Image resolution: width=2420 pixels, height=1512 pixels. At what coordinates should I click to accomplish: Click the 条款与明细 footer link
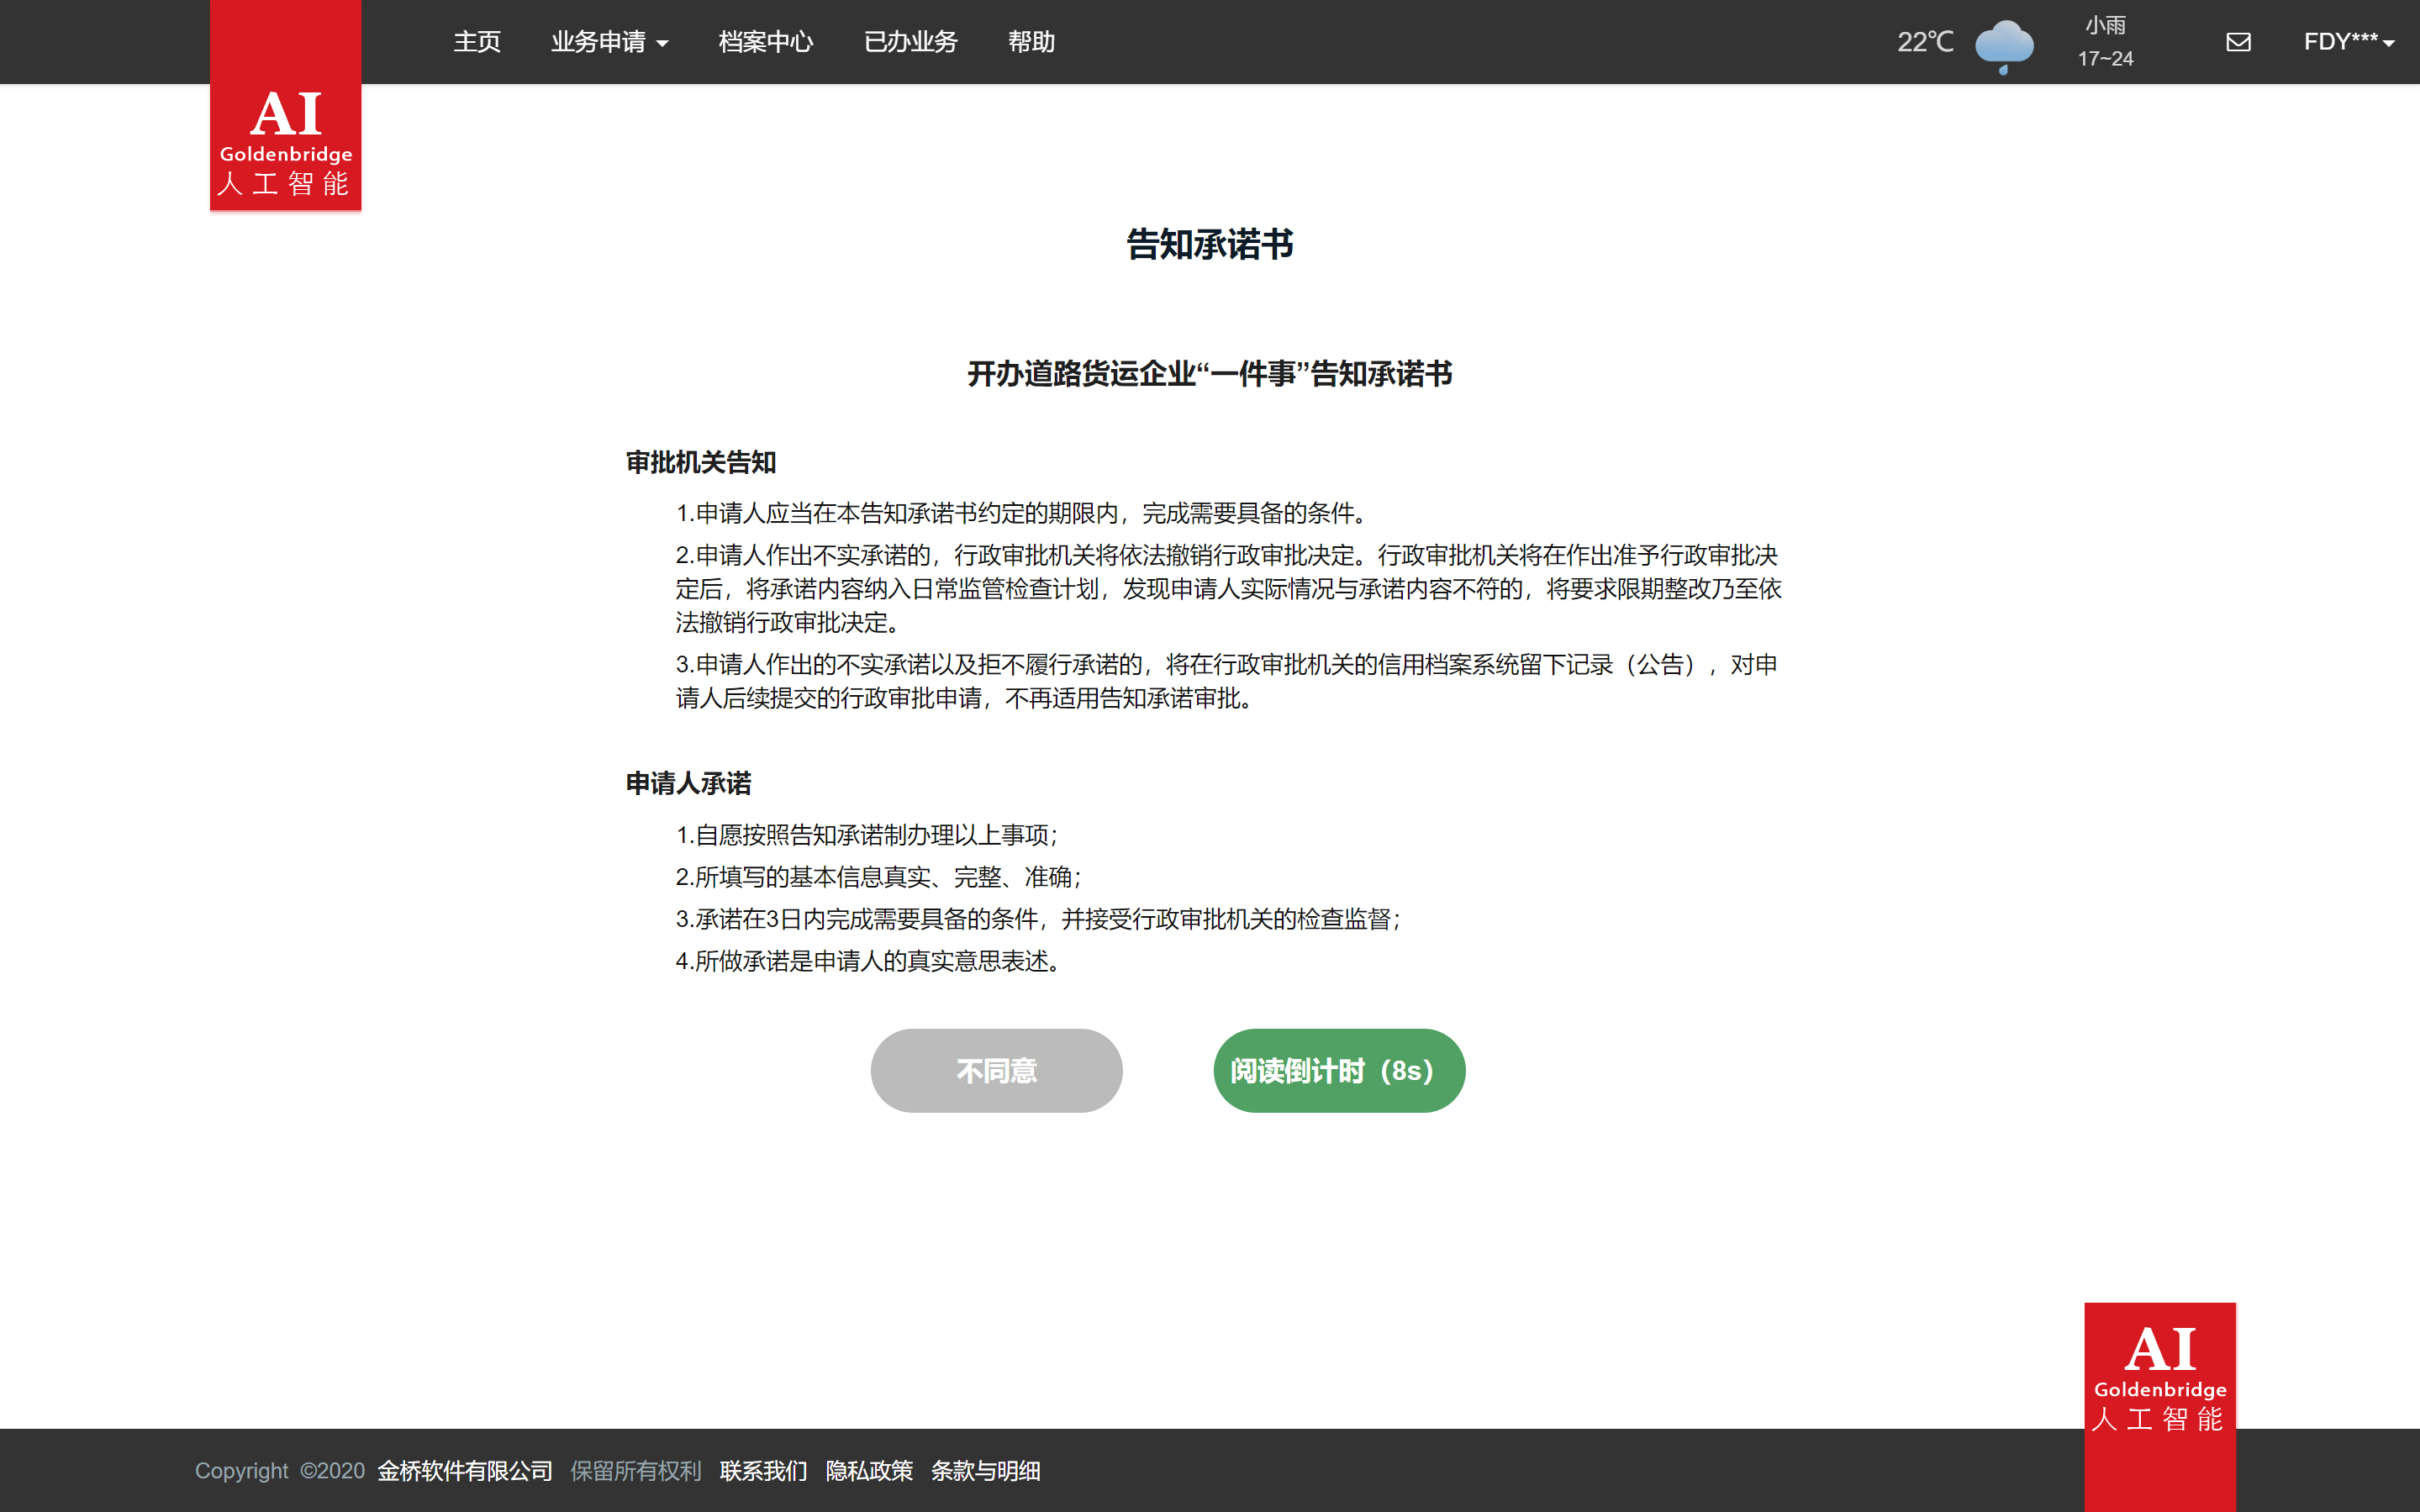(985, 1471)
